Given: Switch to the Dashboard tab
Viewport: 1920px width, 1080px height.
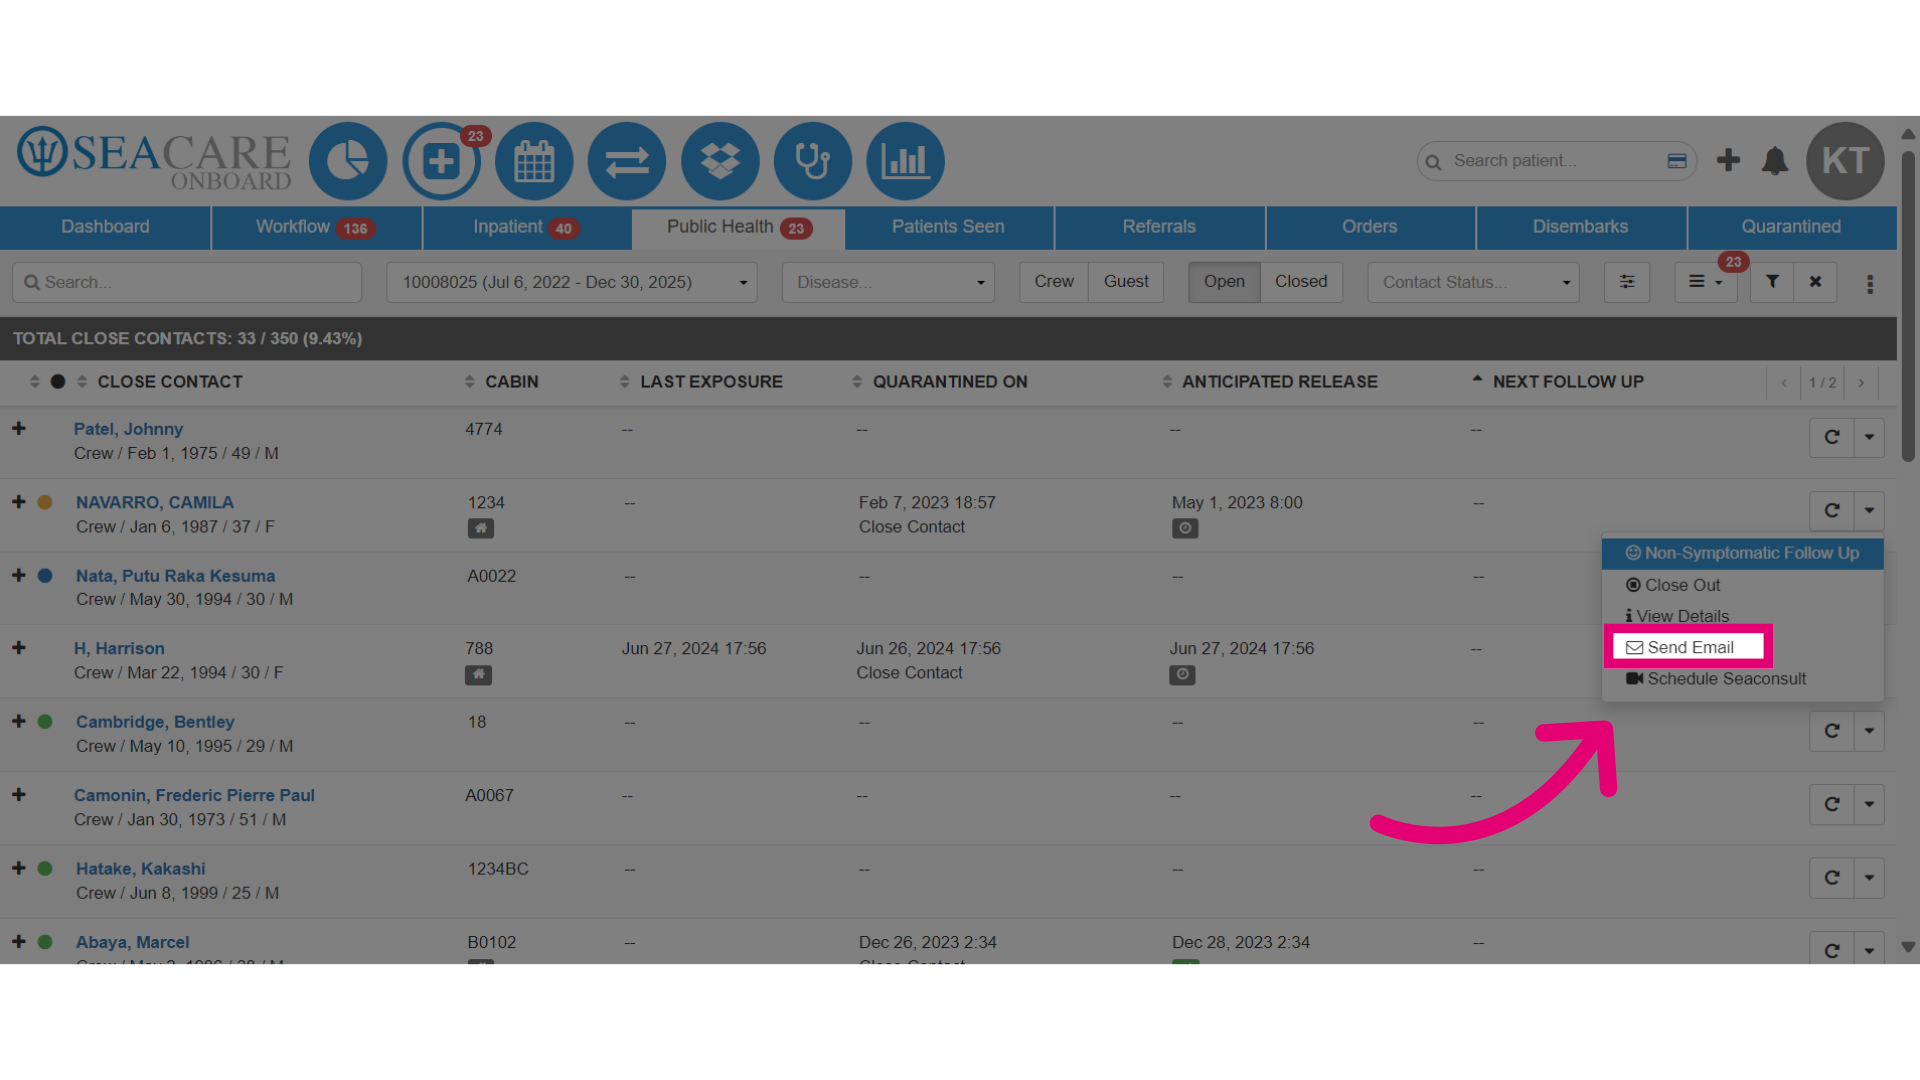Looking at the screenshot, I should pos(105,227).
